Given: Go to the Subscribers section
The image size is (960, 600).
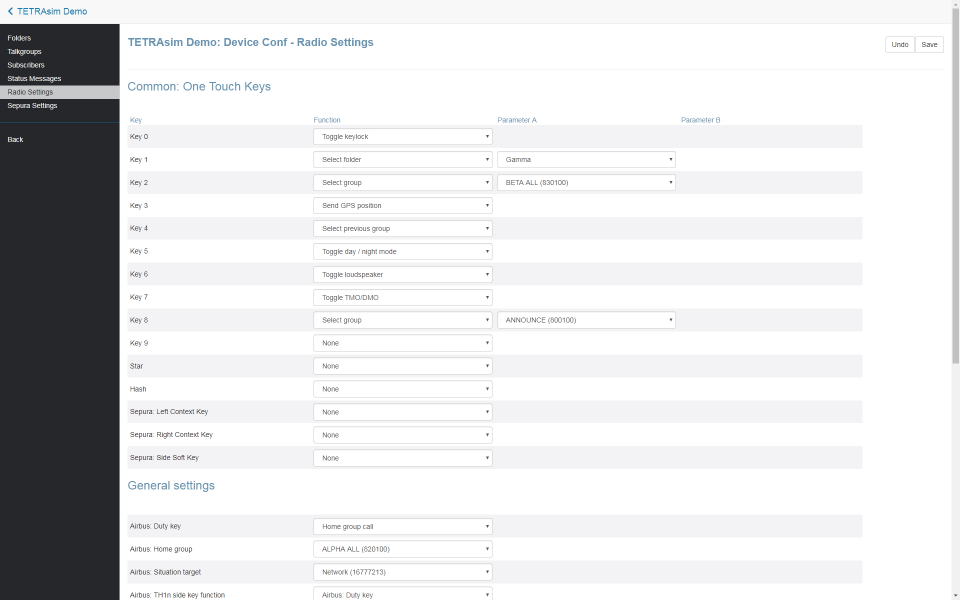Looking at the screenshot, I should tap(26, 65).
